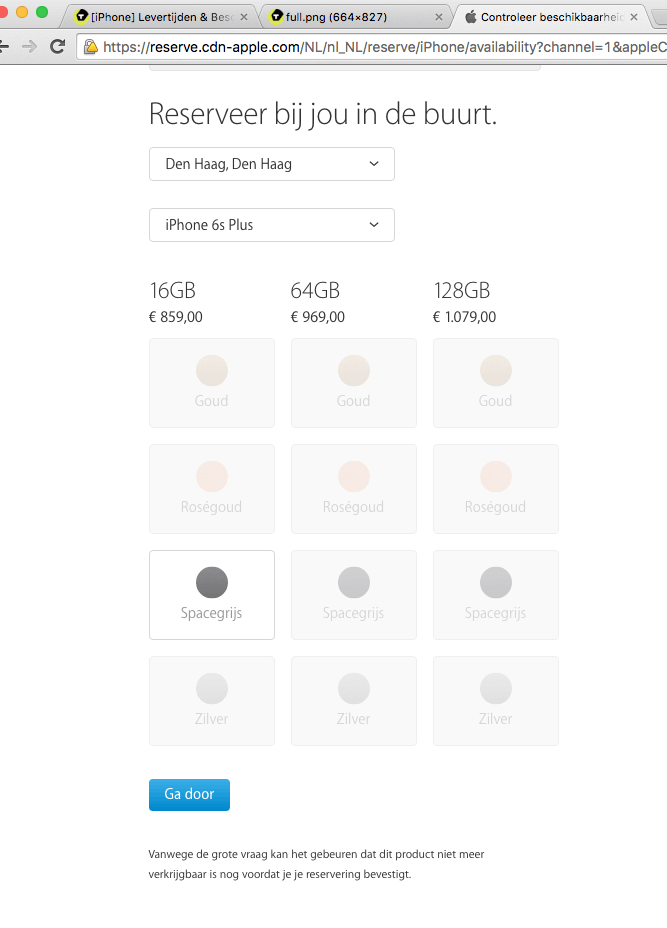Switch to the [iPhone] Levertijden tab
This screenshot has height=928, width=667.
(160, 17)
